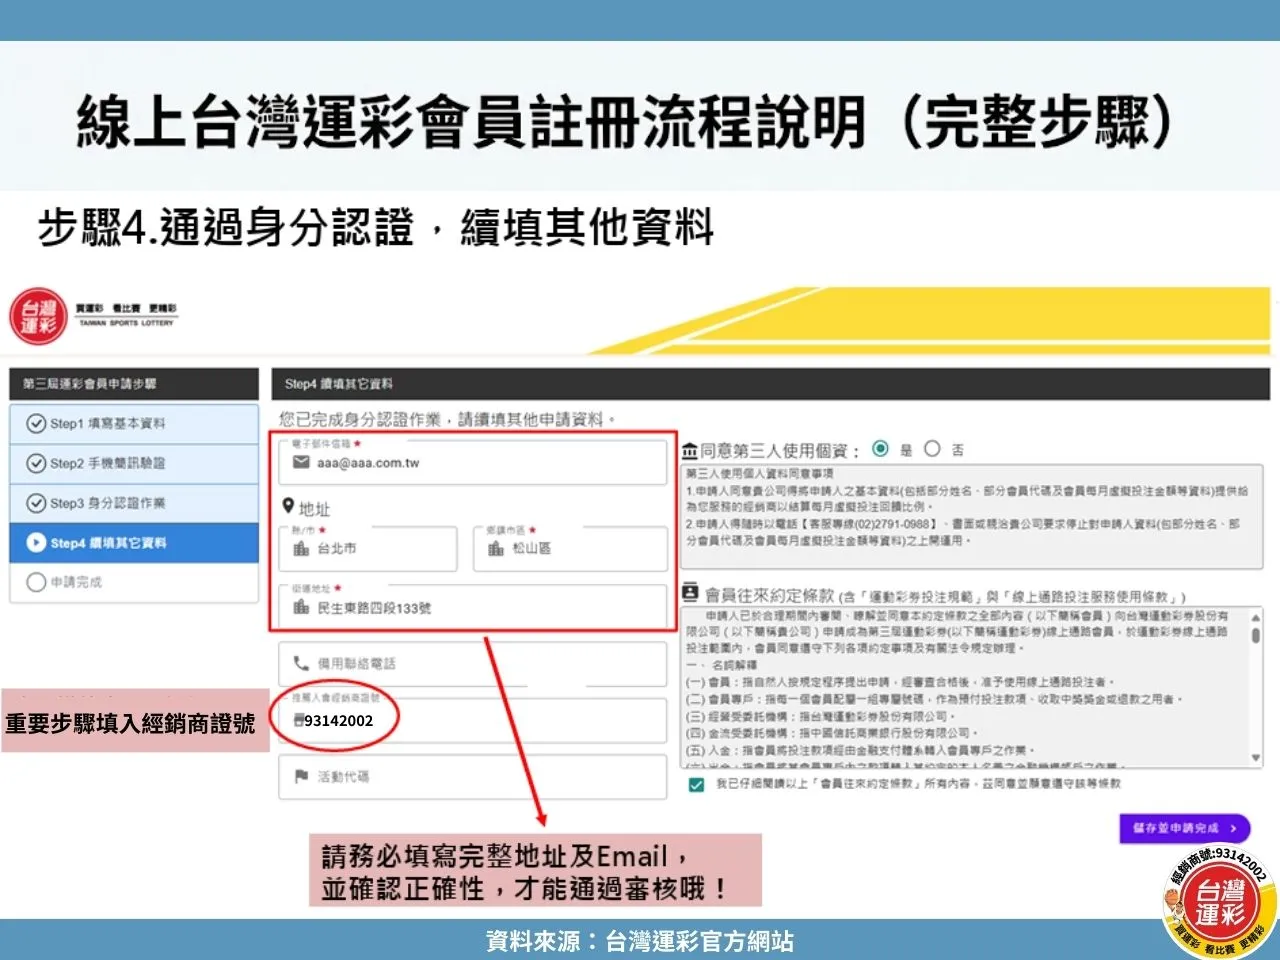Screen dimensions: 1280x960
Task: Click the scrollbar thumb in terms box
Action: [1256, 636]
